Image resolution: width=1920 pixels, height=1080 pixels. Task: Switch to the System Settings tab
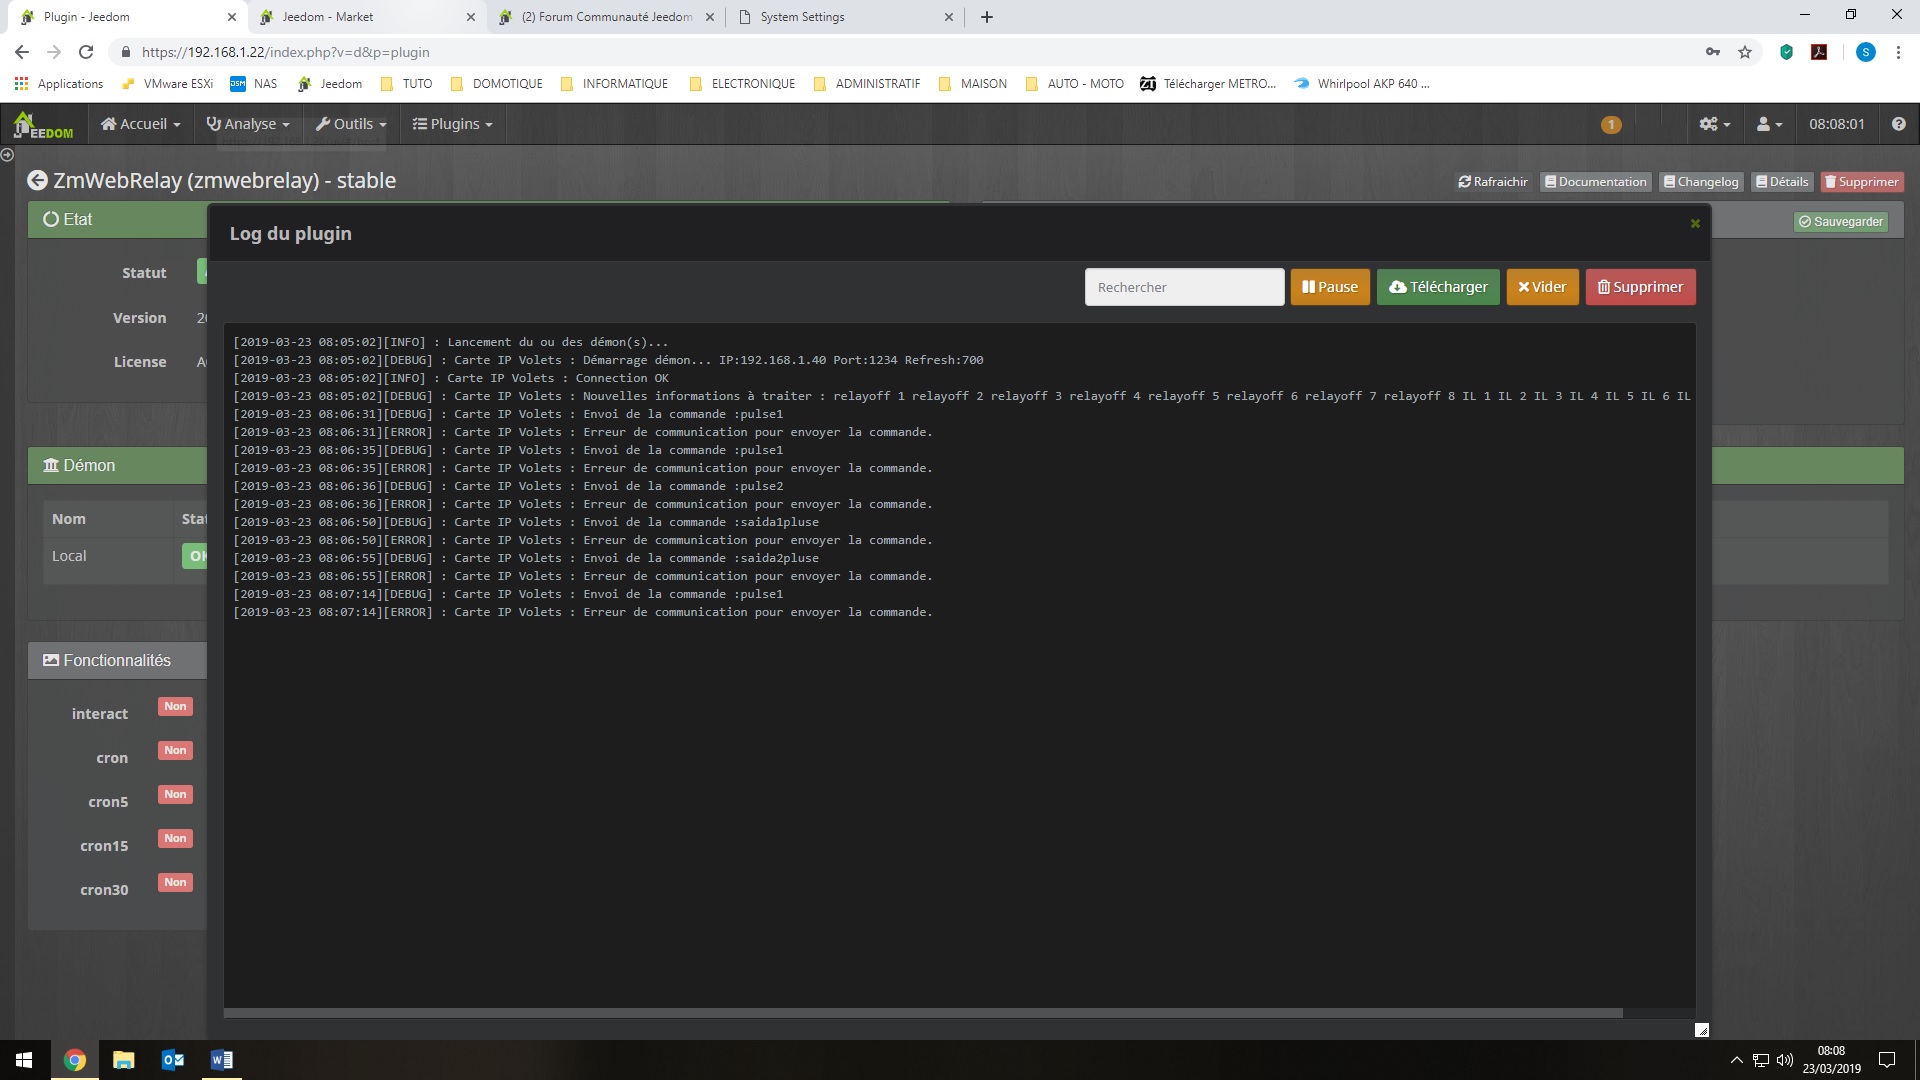[x=845, y=17]
